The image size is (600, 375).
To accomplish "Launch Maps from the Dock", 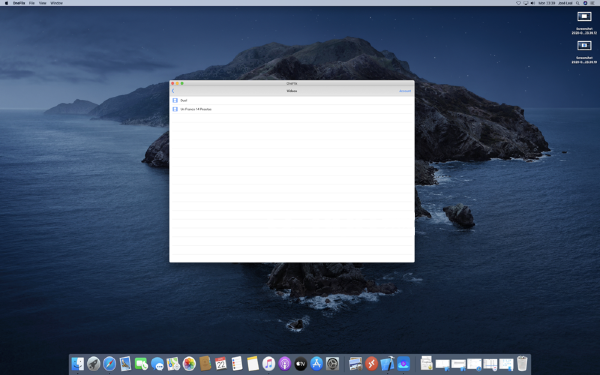I will 173,364.
